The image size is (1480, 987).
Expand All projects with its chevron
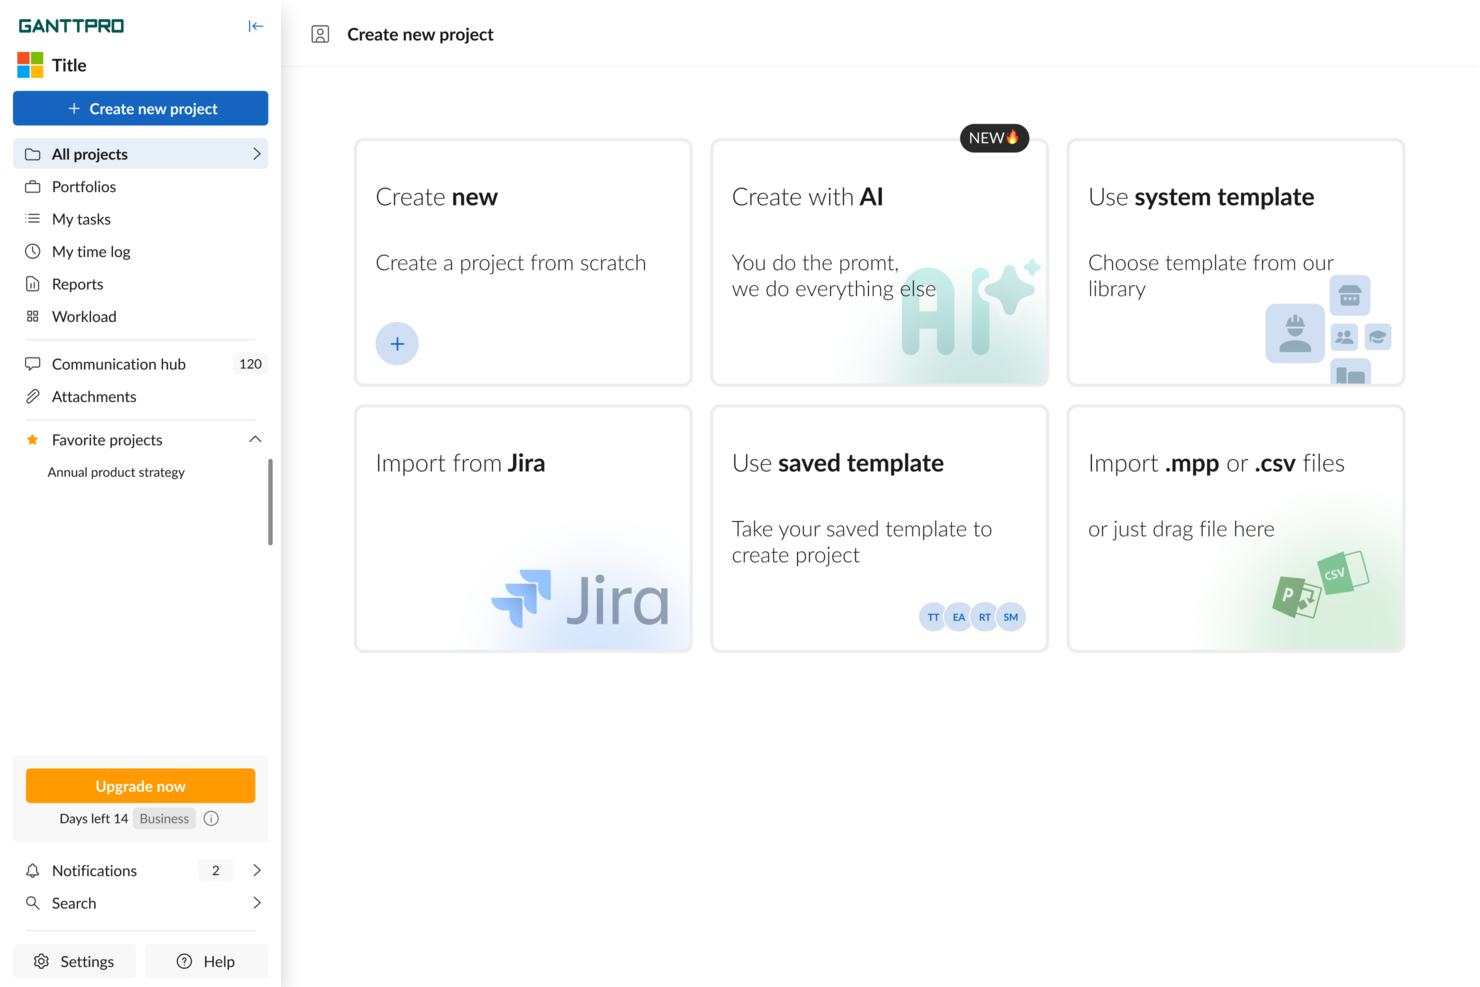click(257, 154)
